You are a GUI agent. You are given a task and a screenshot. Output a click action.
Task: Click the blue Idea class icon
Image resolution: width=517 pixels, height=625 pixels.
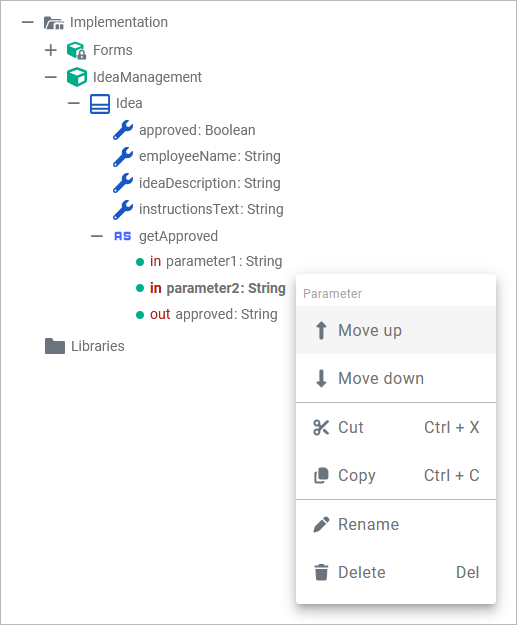(100, 104)
